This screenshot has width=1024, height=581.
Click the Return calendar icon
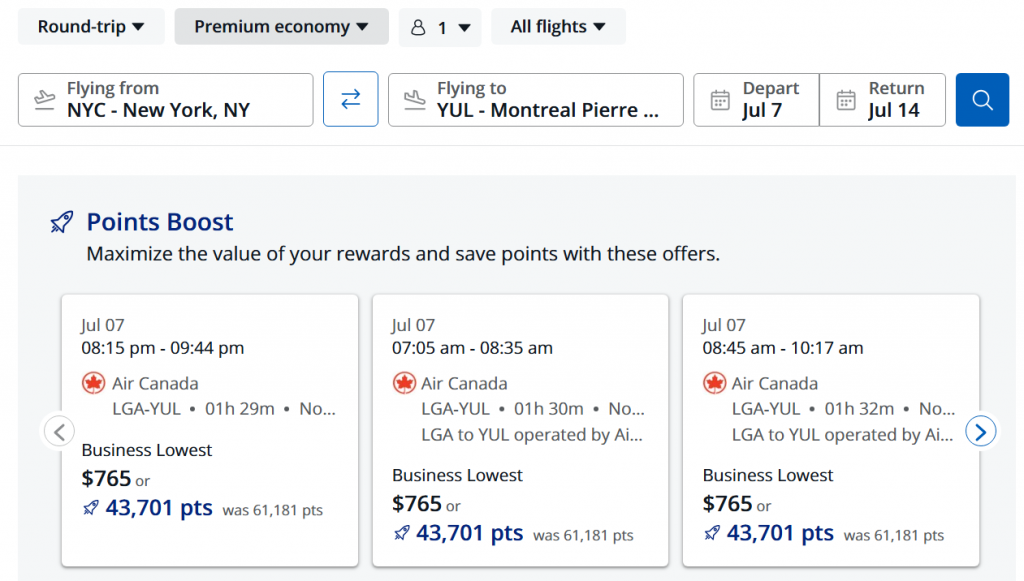[x=846, y=100]
